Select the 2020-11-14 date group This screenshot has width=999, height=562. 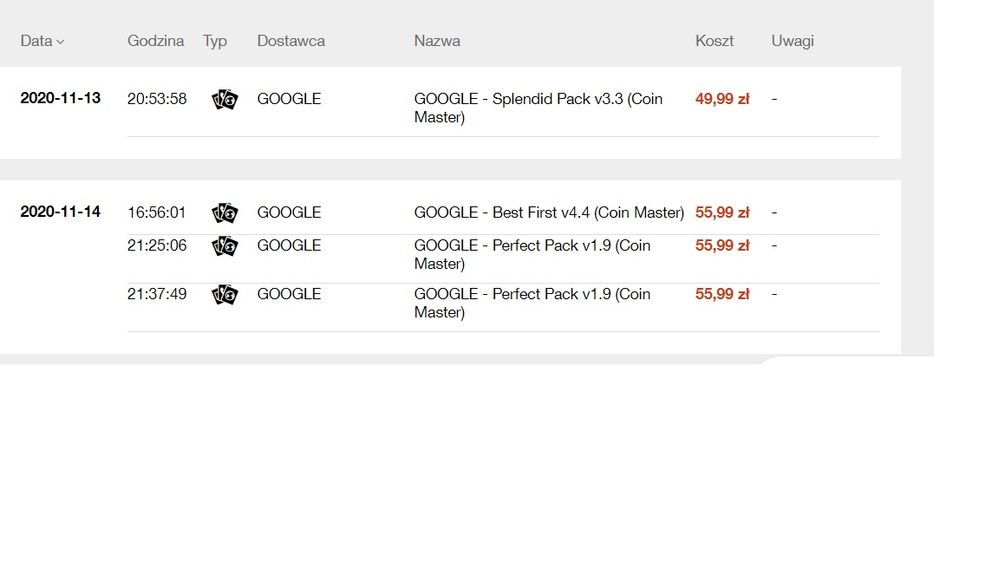click(60, 212)
